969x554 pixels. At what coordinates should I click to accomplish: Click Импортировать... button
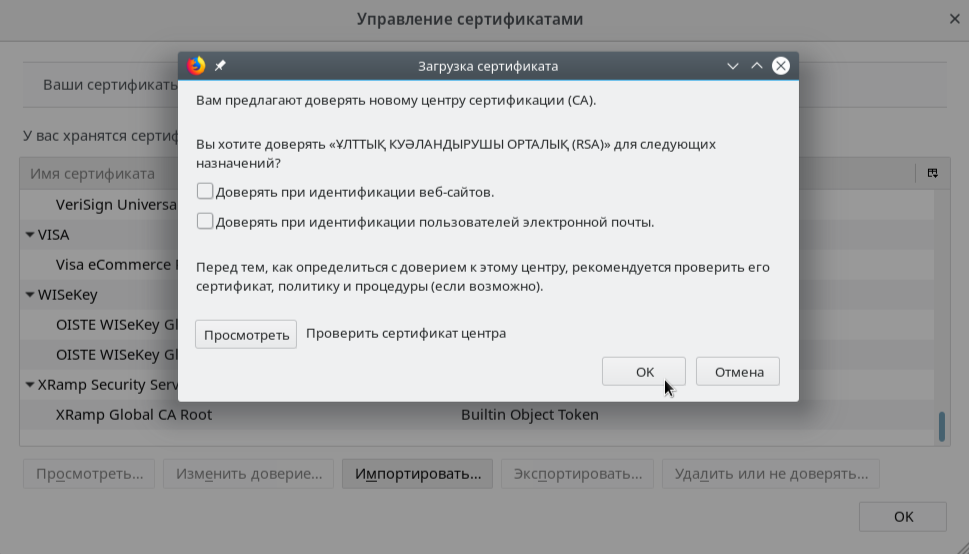418,474
